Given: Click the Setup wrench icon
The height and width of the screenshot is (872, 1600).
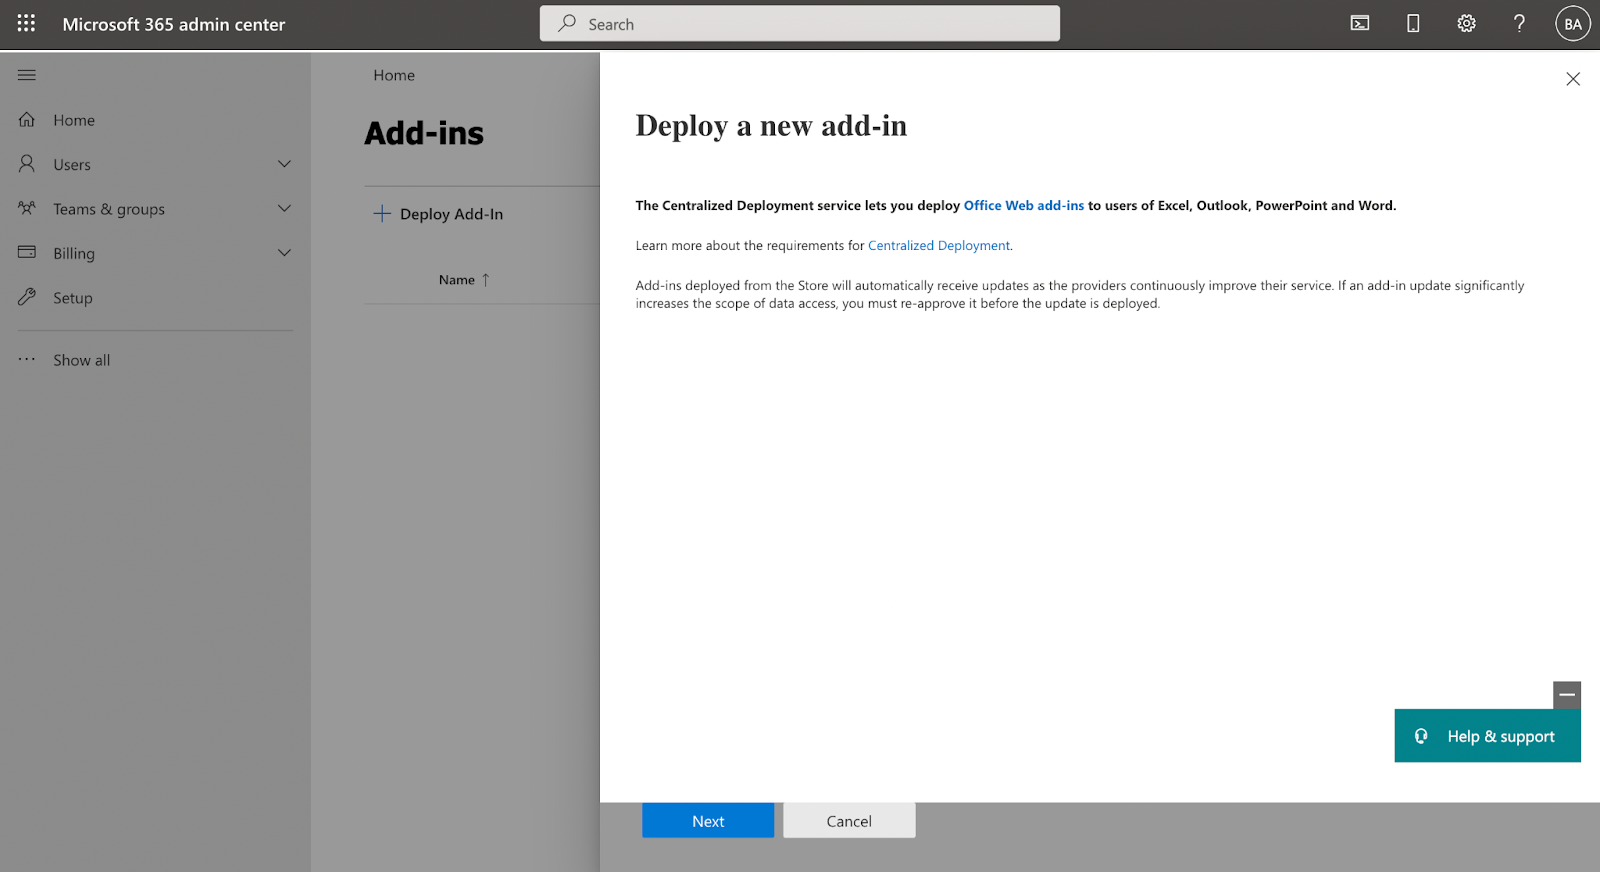Looking at the screenshot, I should pyautogui.click(x=27, y=297).
